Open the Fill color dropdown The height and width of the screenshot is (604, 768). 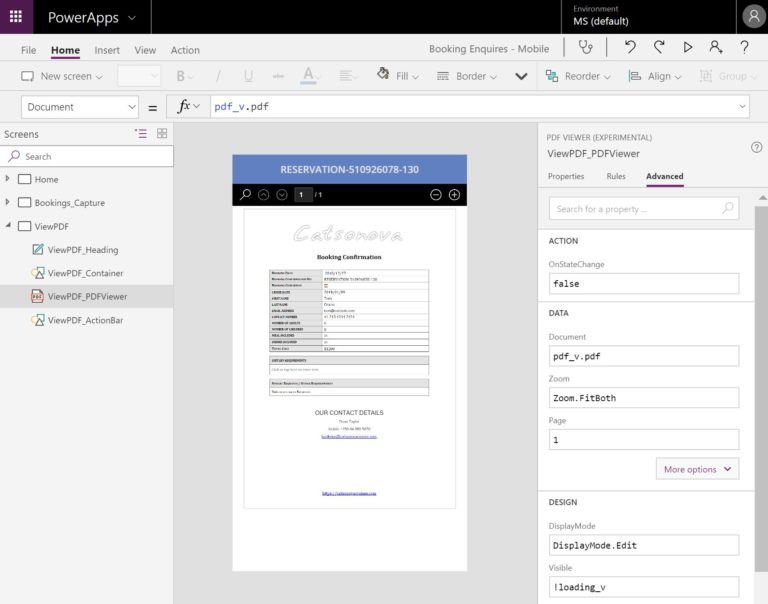397,75
